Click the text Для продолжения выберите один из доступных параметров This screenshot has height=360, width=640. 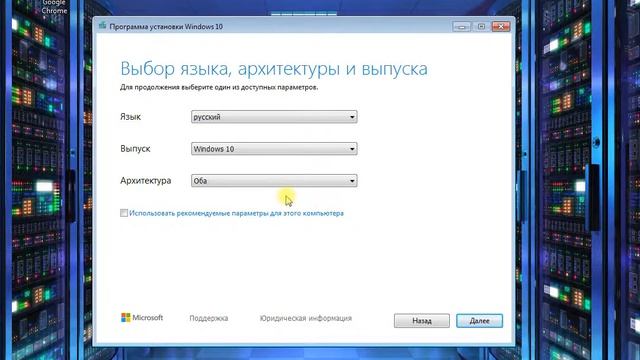(219, 87)
